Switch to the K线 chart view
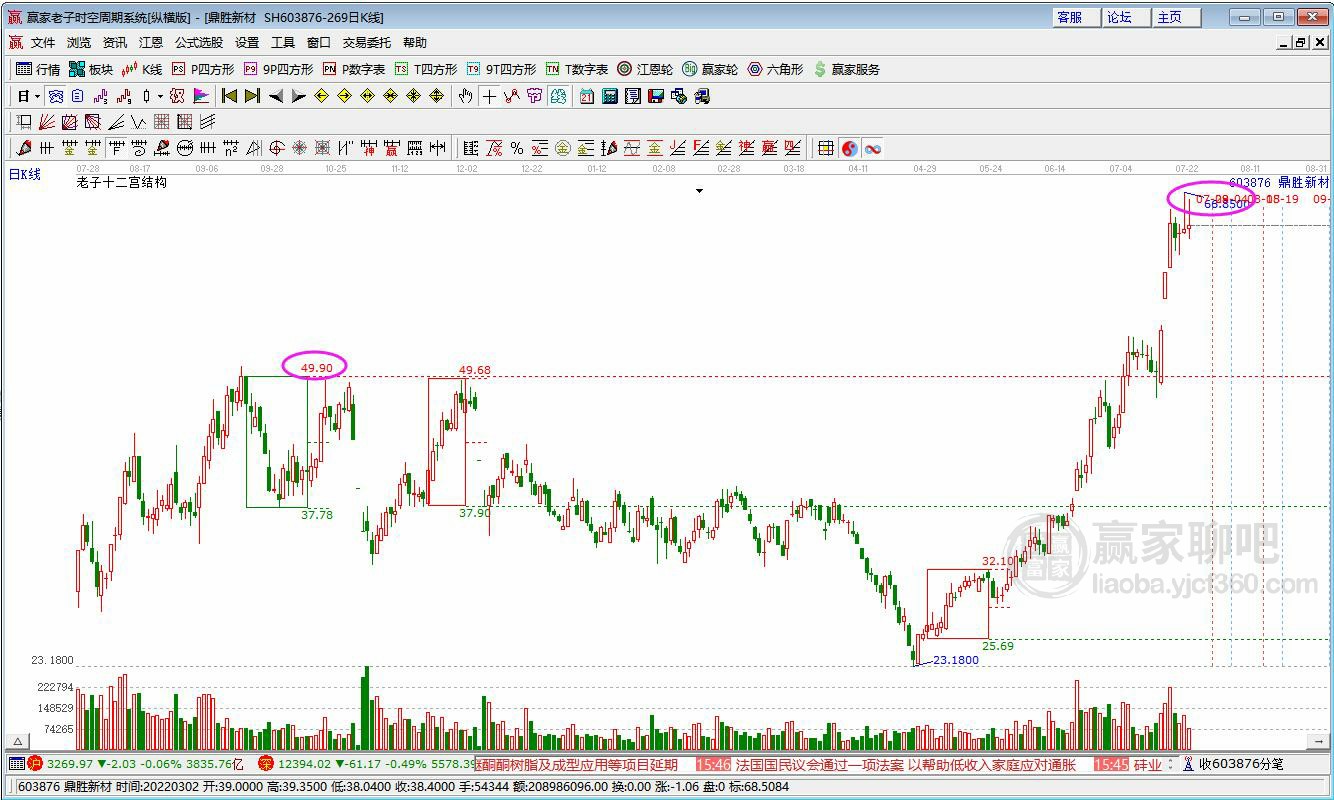The image size is (1334, 800). (x=141, y=69)
